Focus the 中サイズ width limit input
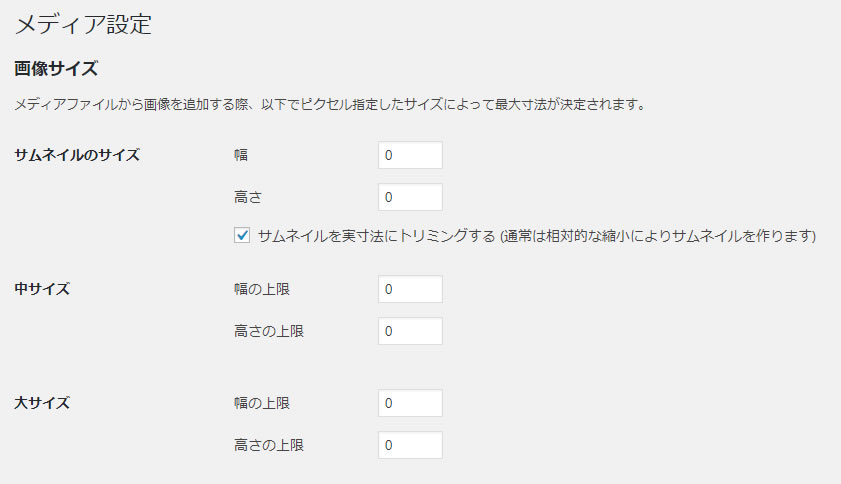Viewport: 841px width, 484px height. (x=410, y=289)
